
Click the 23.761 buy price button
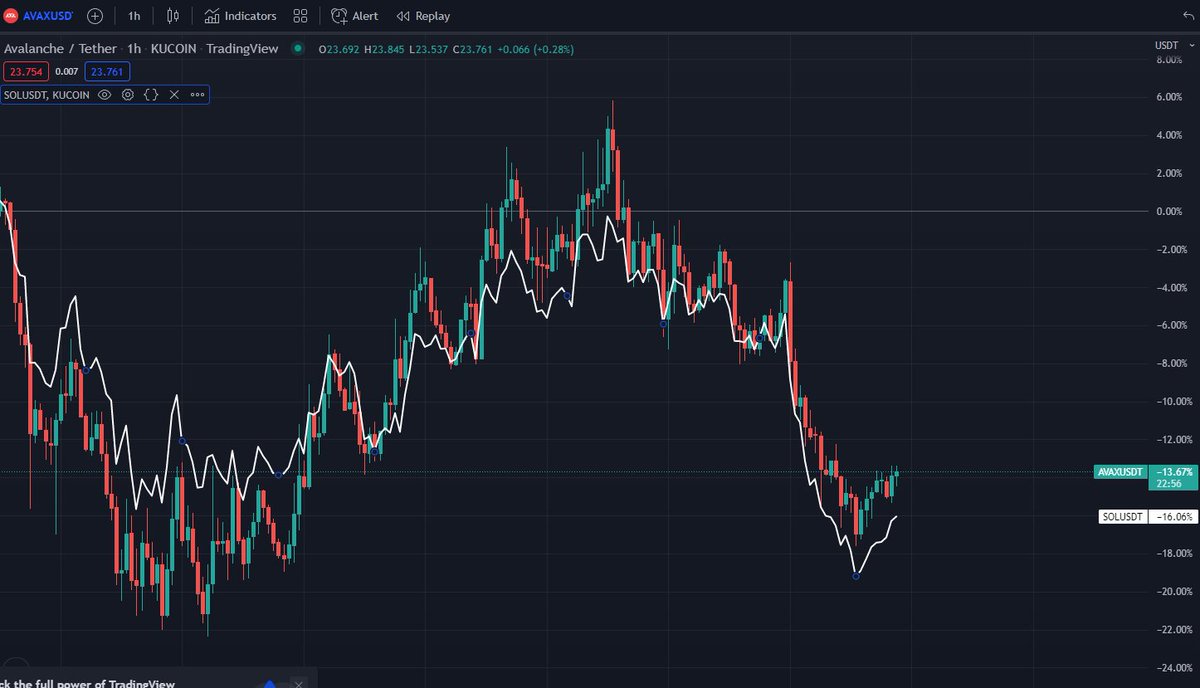[106, 71]
